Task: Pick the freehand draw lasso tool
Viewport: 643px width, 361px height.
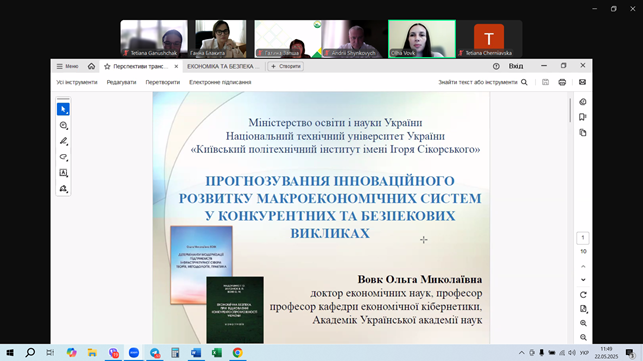Action: [x=63, y=157]
